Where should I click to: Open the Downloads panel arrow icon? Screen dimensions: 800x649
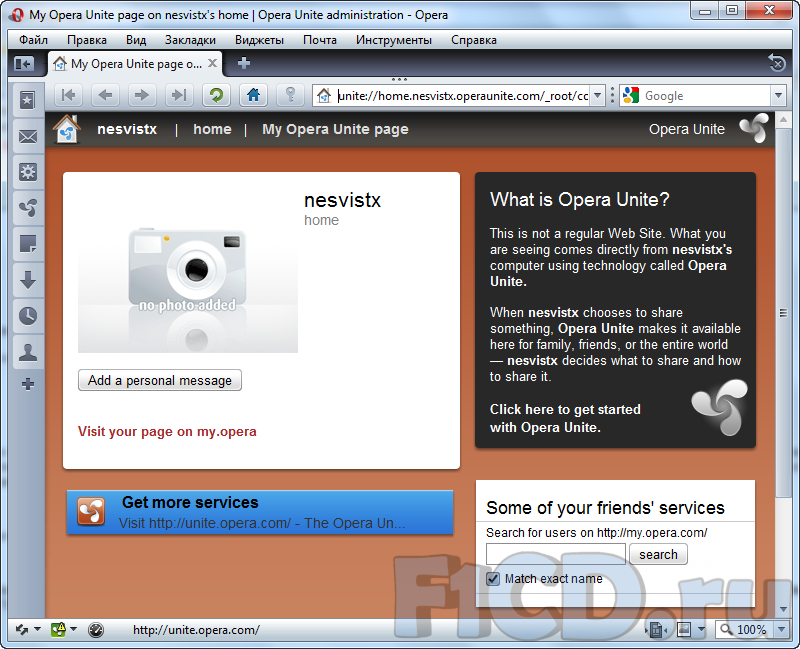[x=28, y=280]
